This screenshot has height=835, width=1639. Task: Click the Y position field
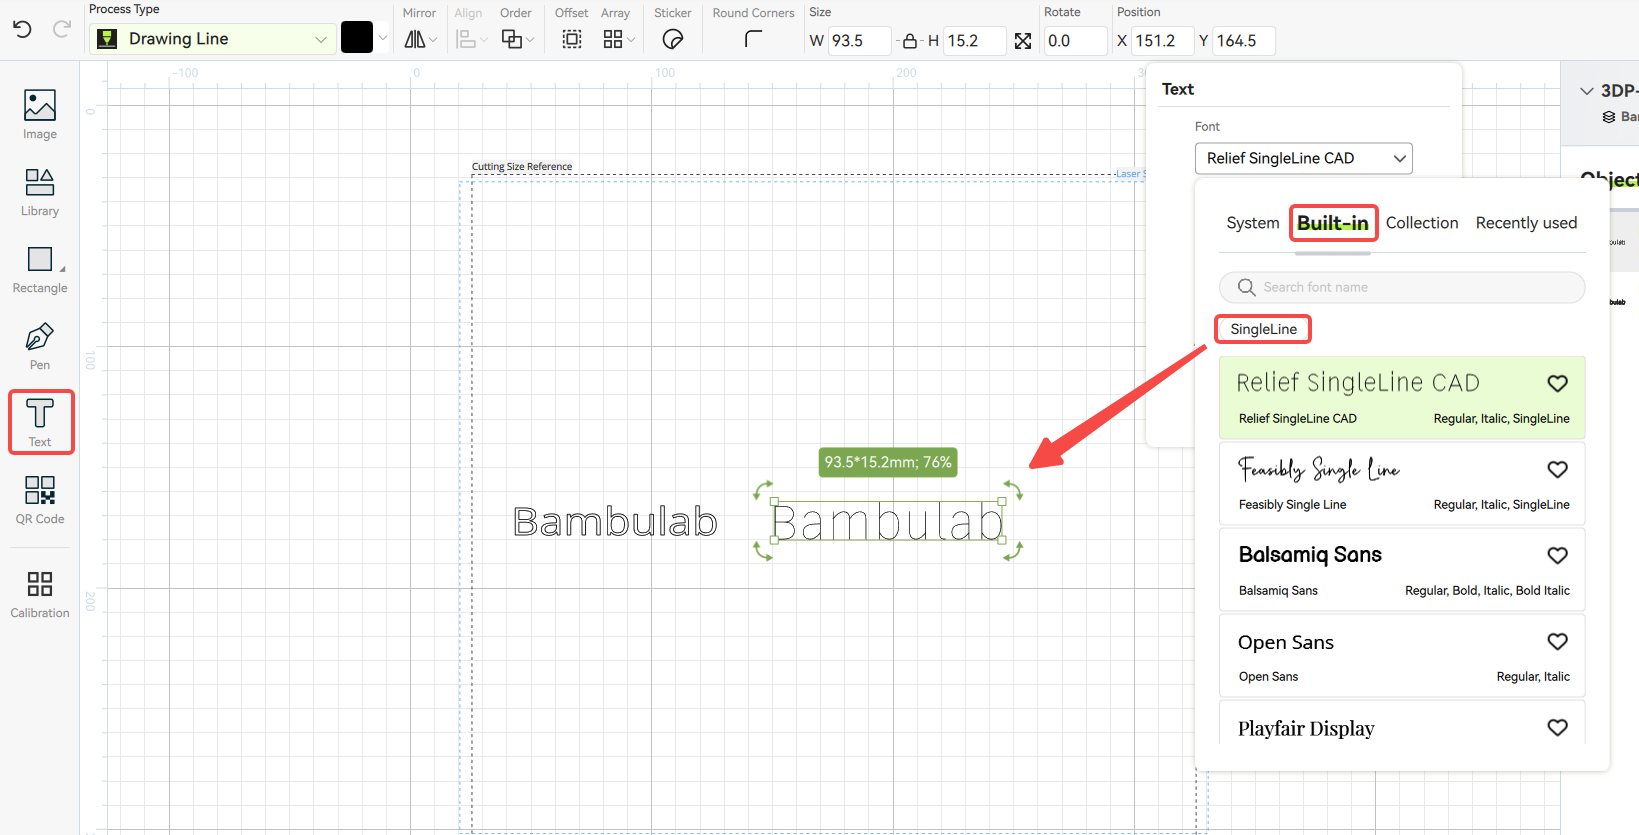click(x=1244, y=41)
